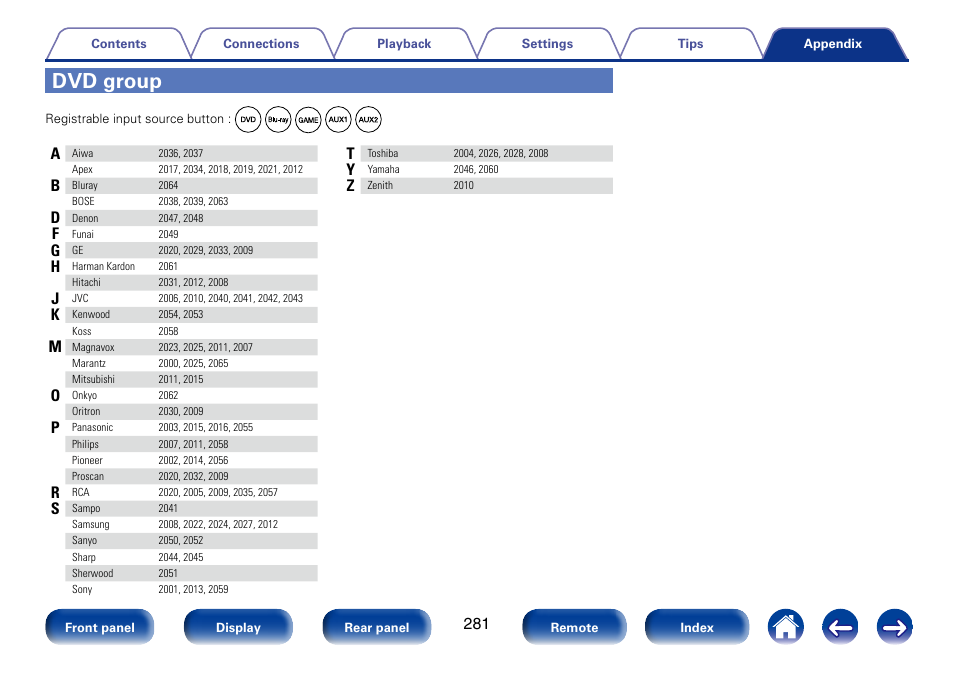The width and height of the screenshot is (954, 673).
Task: Click the Oritron brand row
Action: tap(191, 411)
